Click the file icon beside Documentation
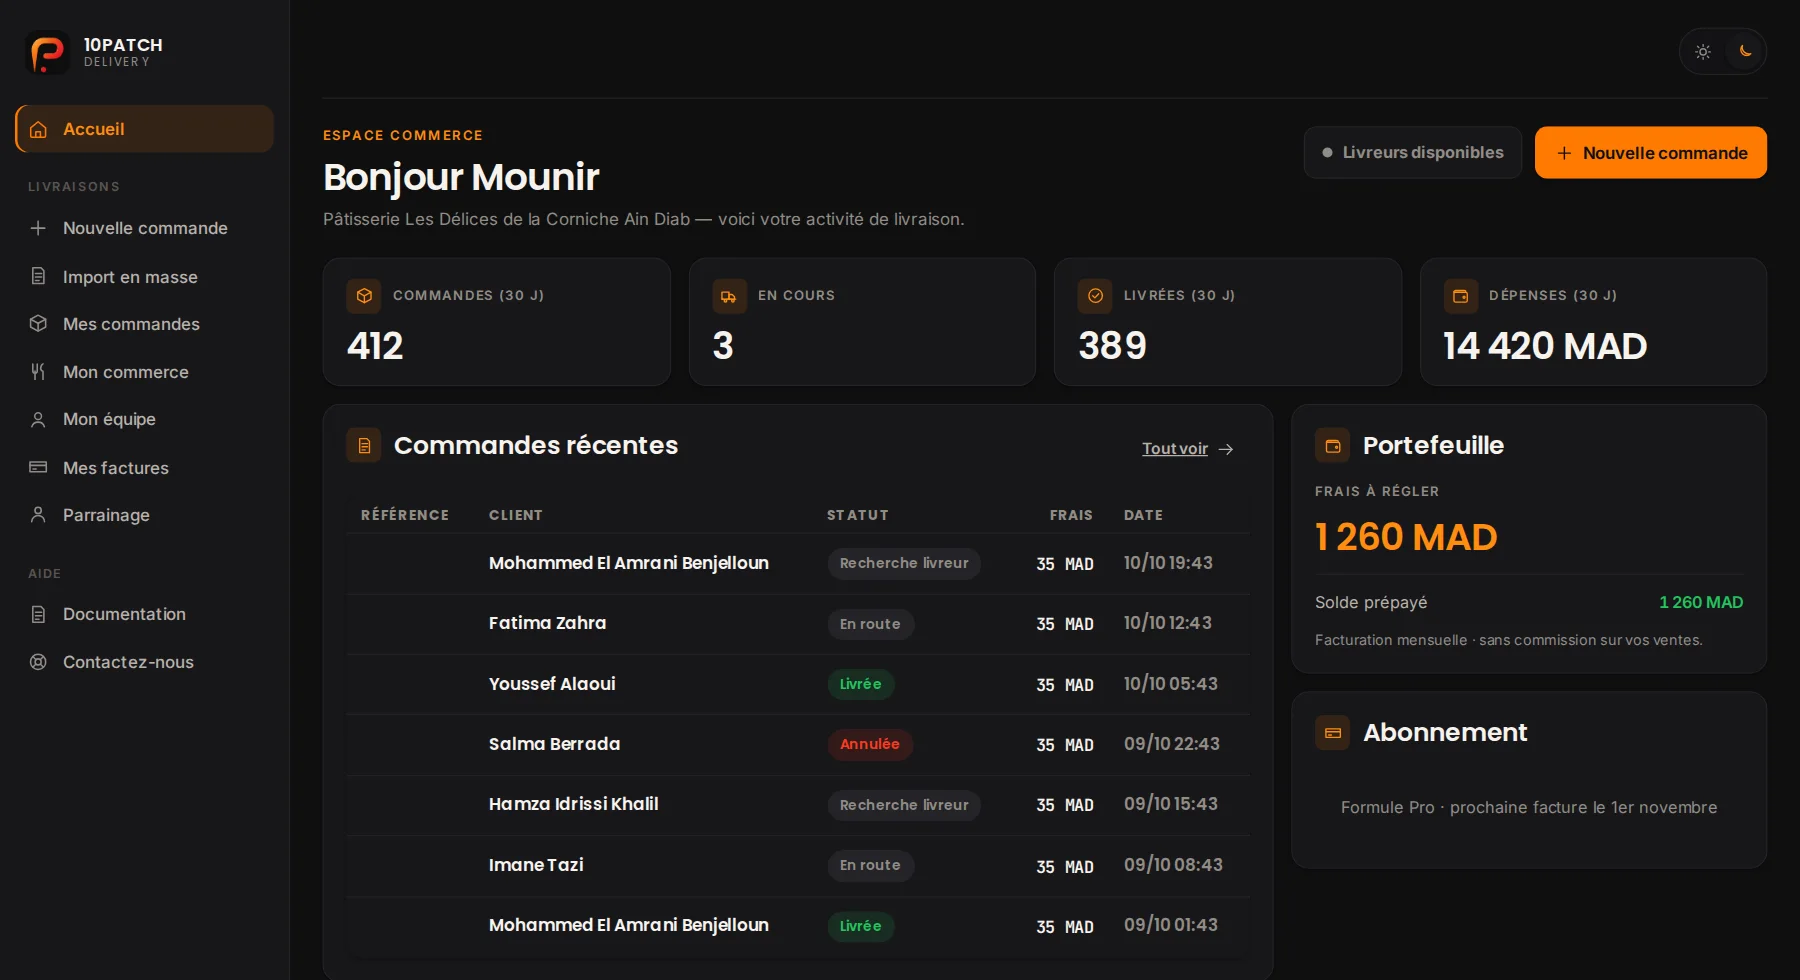This screenshot has width=1800, height=980. [x=38, y=614]
